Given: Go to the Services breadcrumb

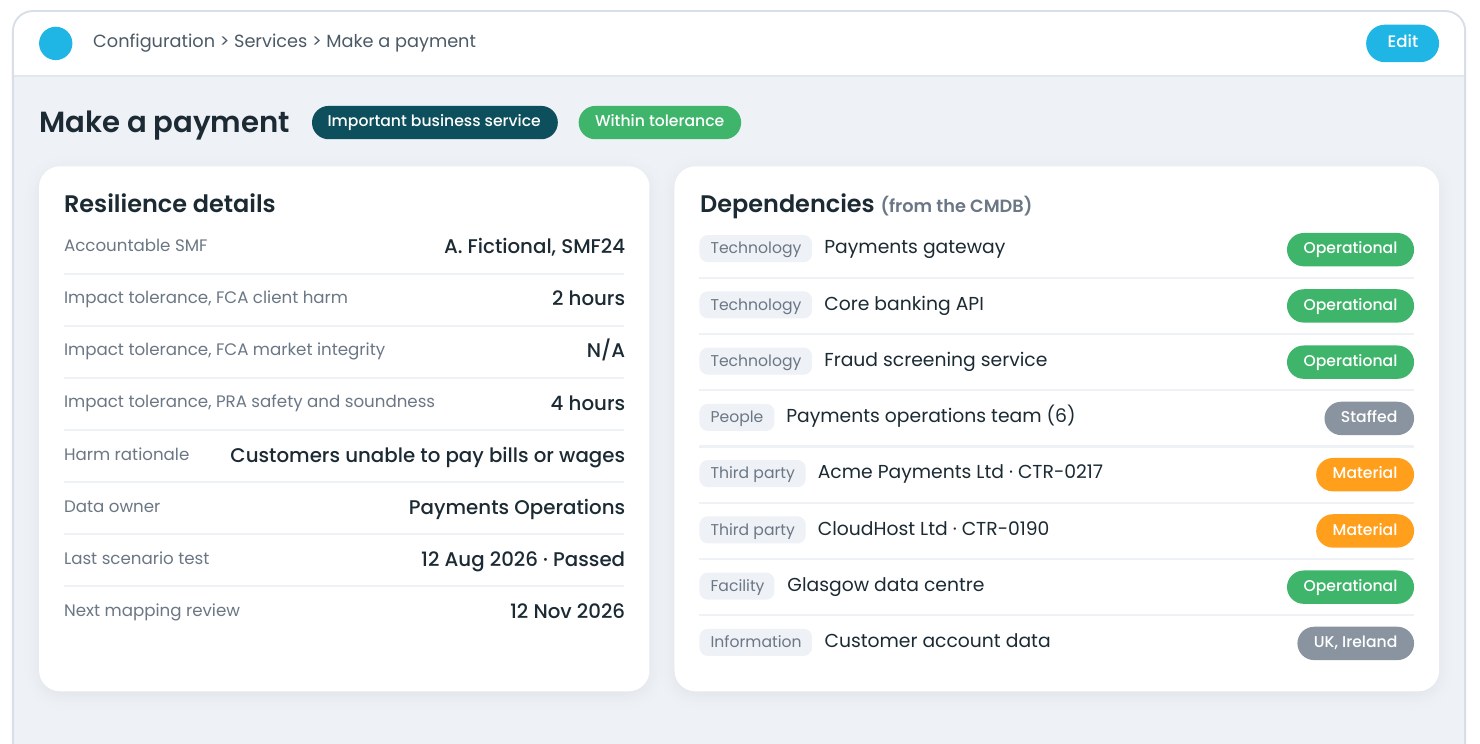Looking at the screenshot, I should pos(270,42).
